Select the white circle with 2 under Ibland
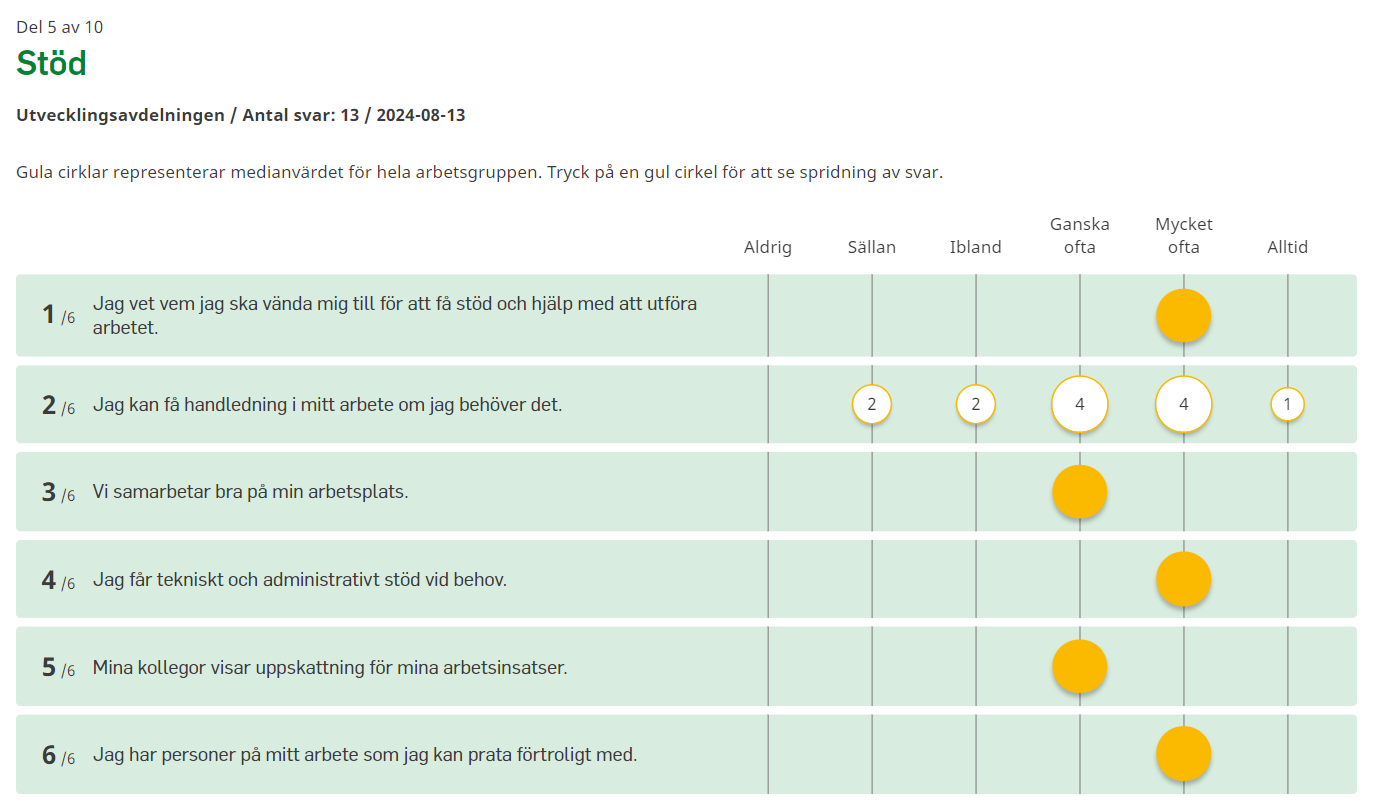Image resolution: width=1373 pixels, height=811 pixels. tap(975, 405)
